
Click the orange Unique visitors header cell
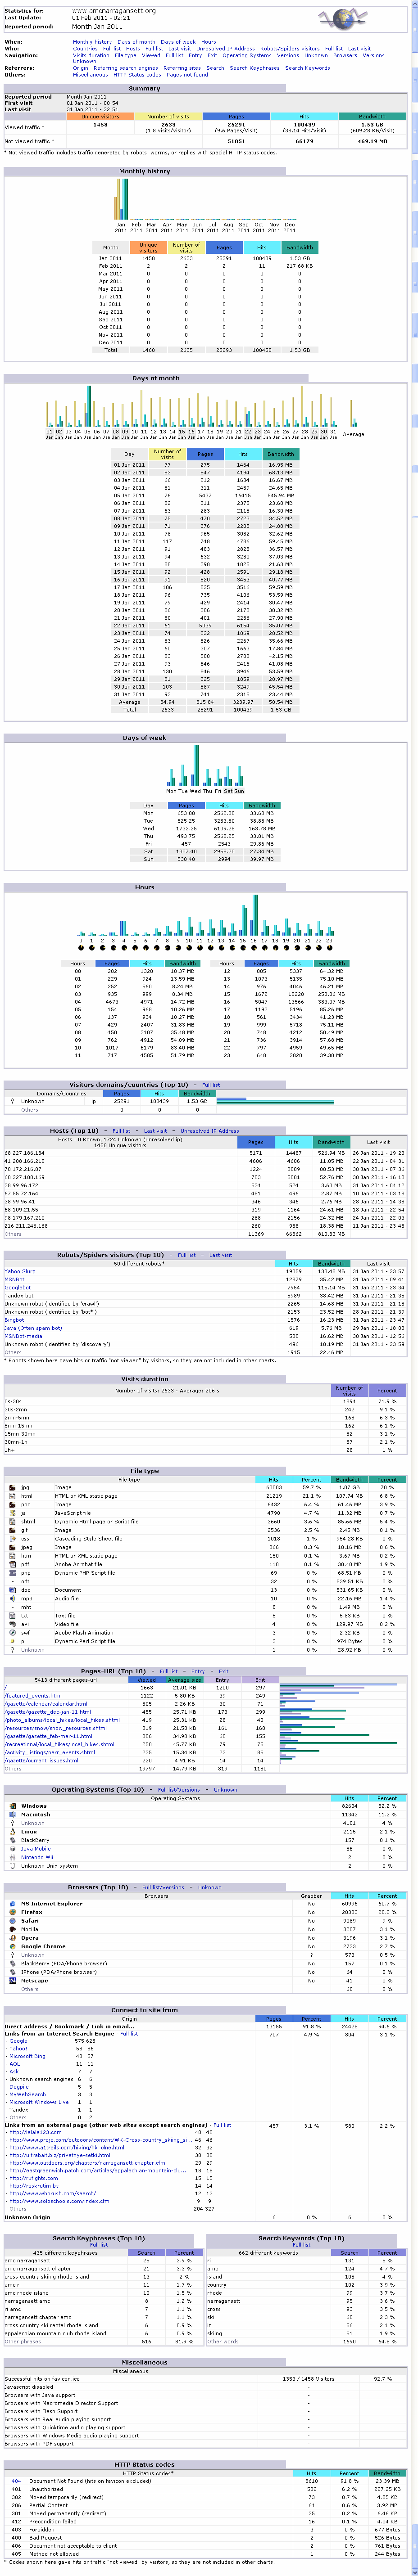tap(100, 116)
